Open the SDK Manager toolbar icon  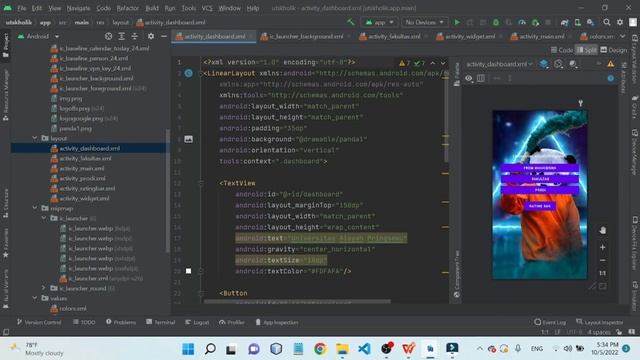tap(591, 22)
